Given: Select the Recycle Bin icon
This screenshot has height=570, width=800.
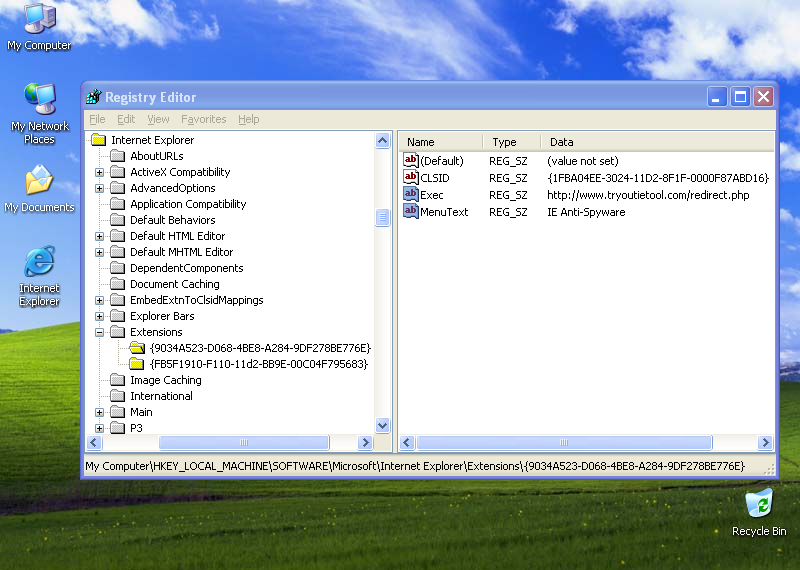Looking at the screenshot, I should [758, 504].
